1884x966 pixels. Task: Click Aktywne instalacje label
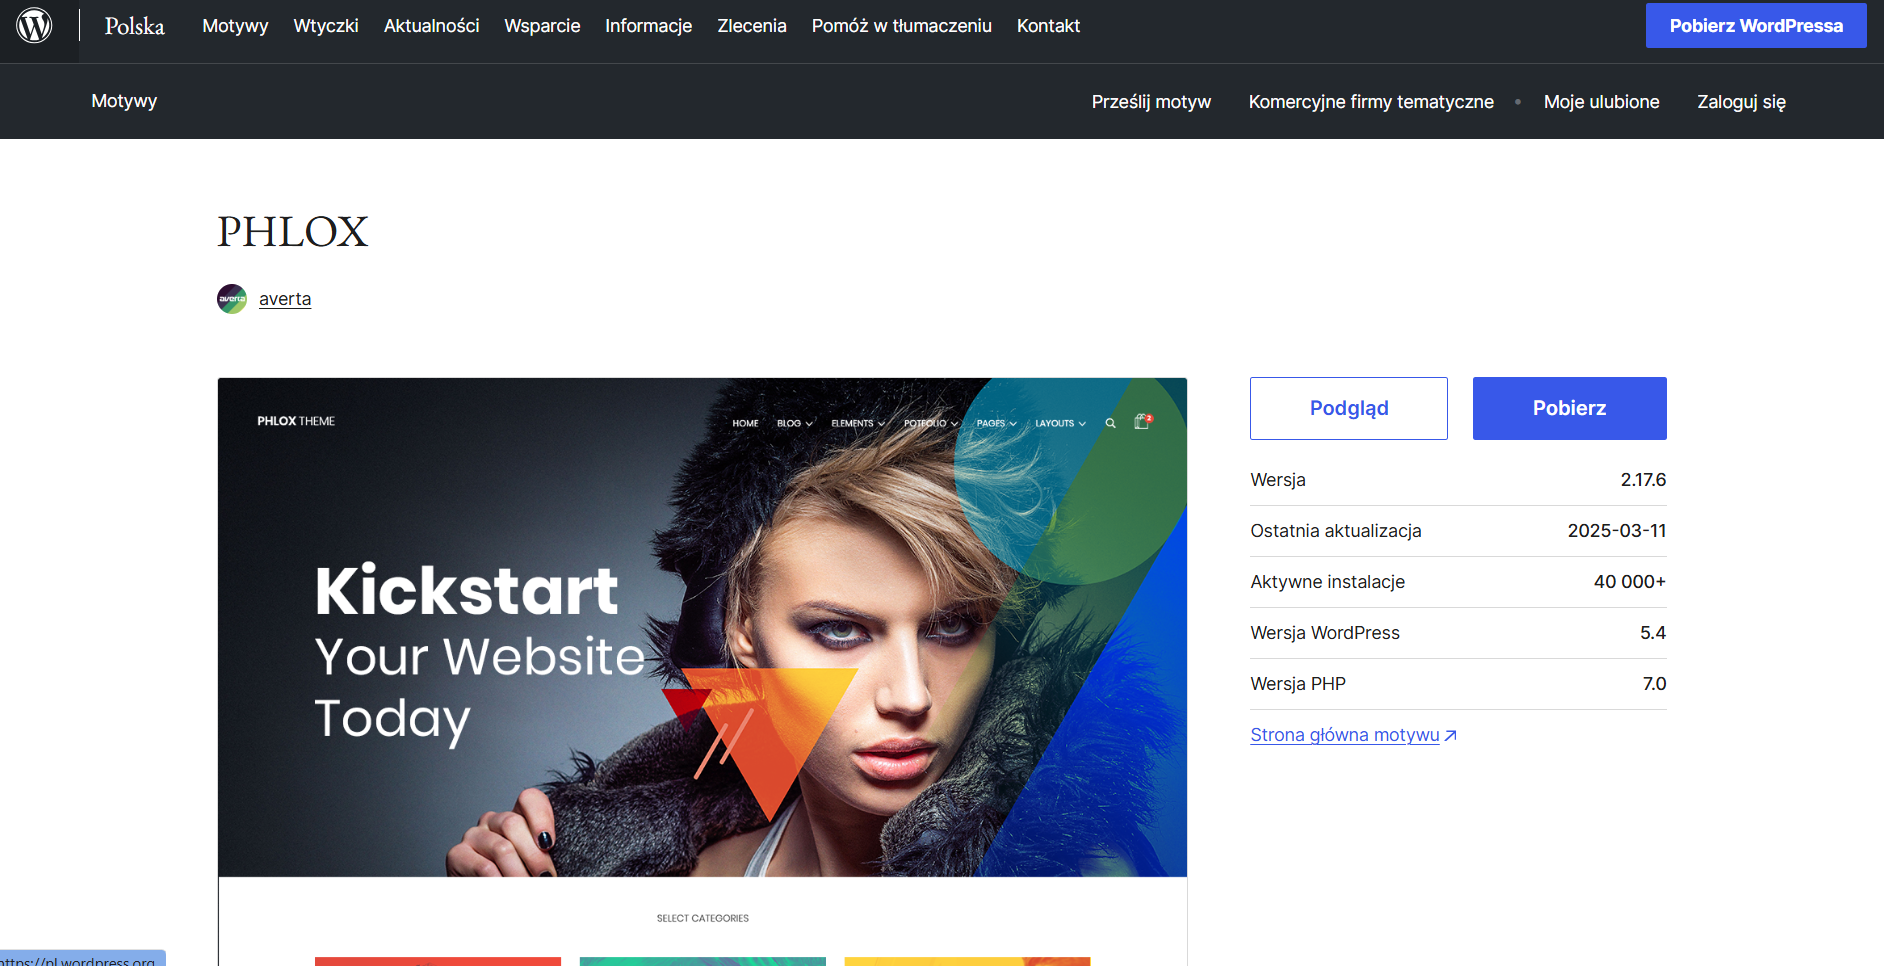1328,582
